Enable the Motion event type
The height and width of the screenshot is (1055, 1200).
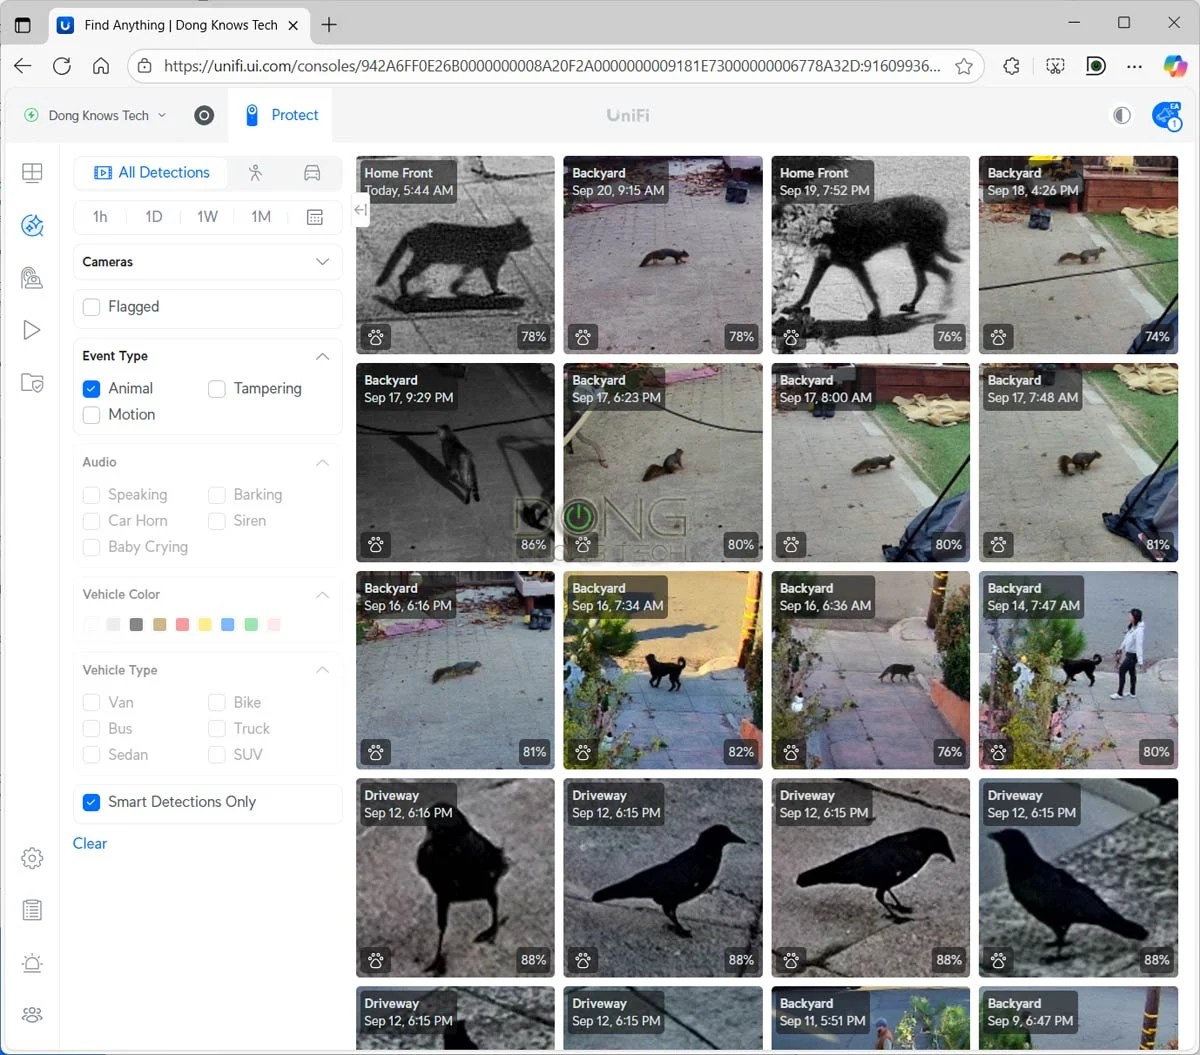91,415
